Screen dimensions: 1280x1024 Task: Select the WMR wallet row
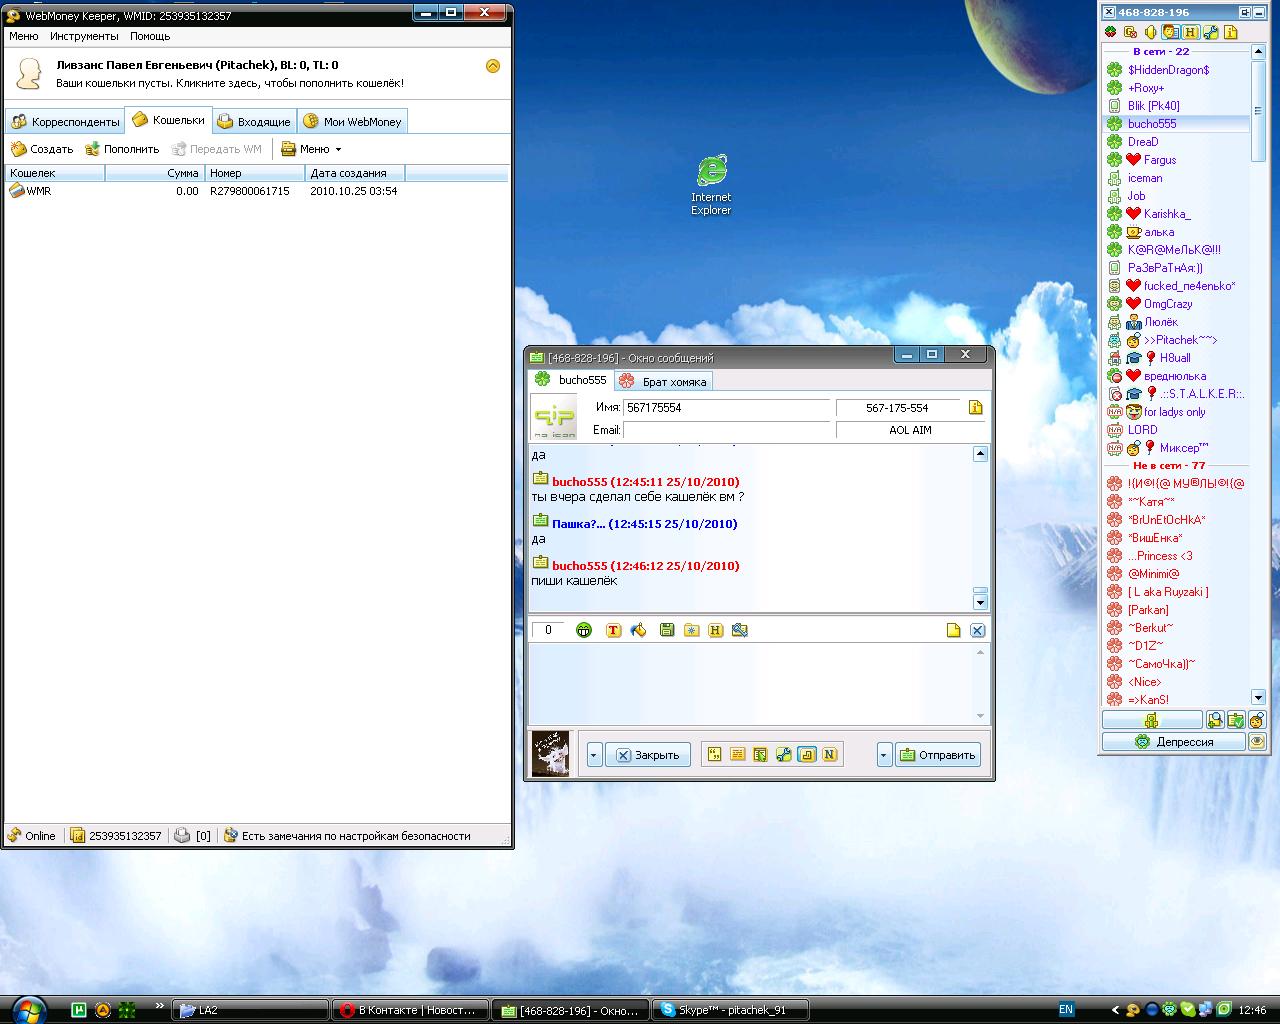click(x=256, y=191)
